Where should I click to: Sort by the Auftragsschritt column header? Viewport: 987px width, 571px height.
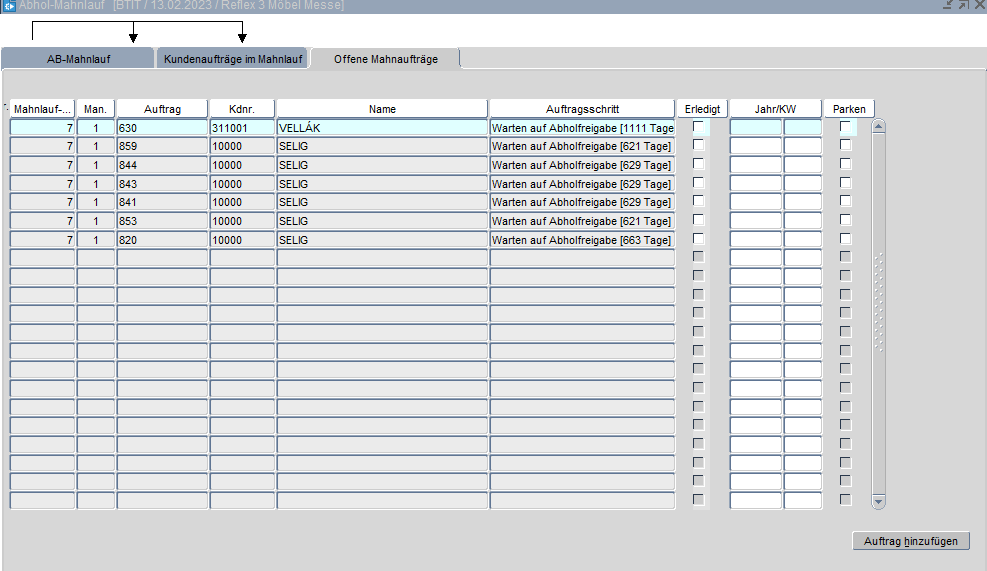point(582,109)
